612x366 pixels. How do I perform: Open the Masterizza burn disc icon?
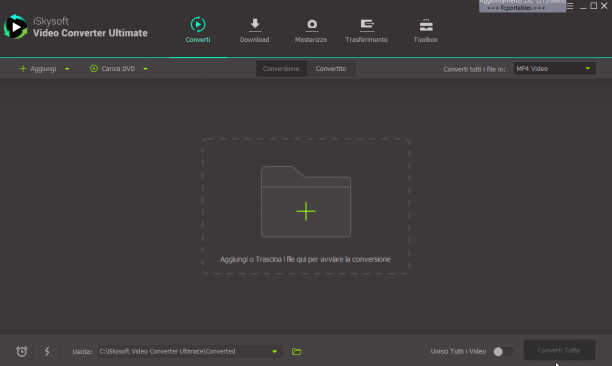pyautogui.click(x=311, y=25)
